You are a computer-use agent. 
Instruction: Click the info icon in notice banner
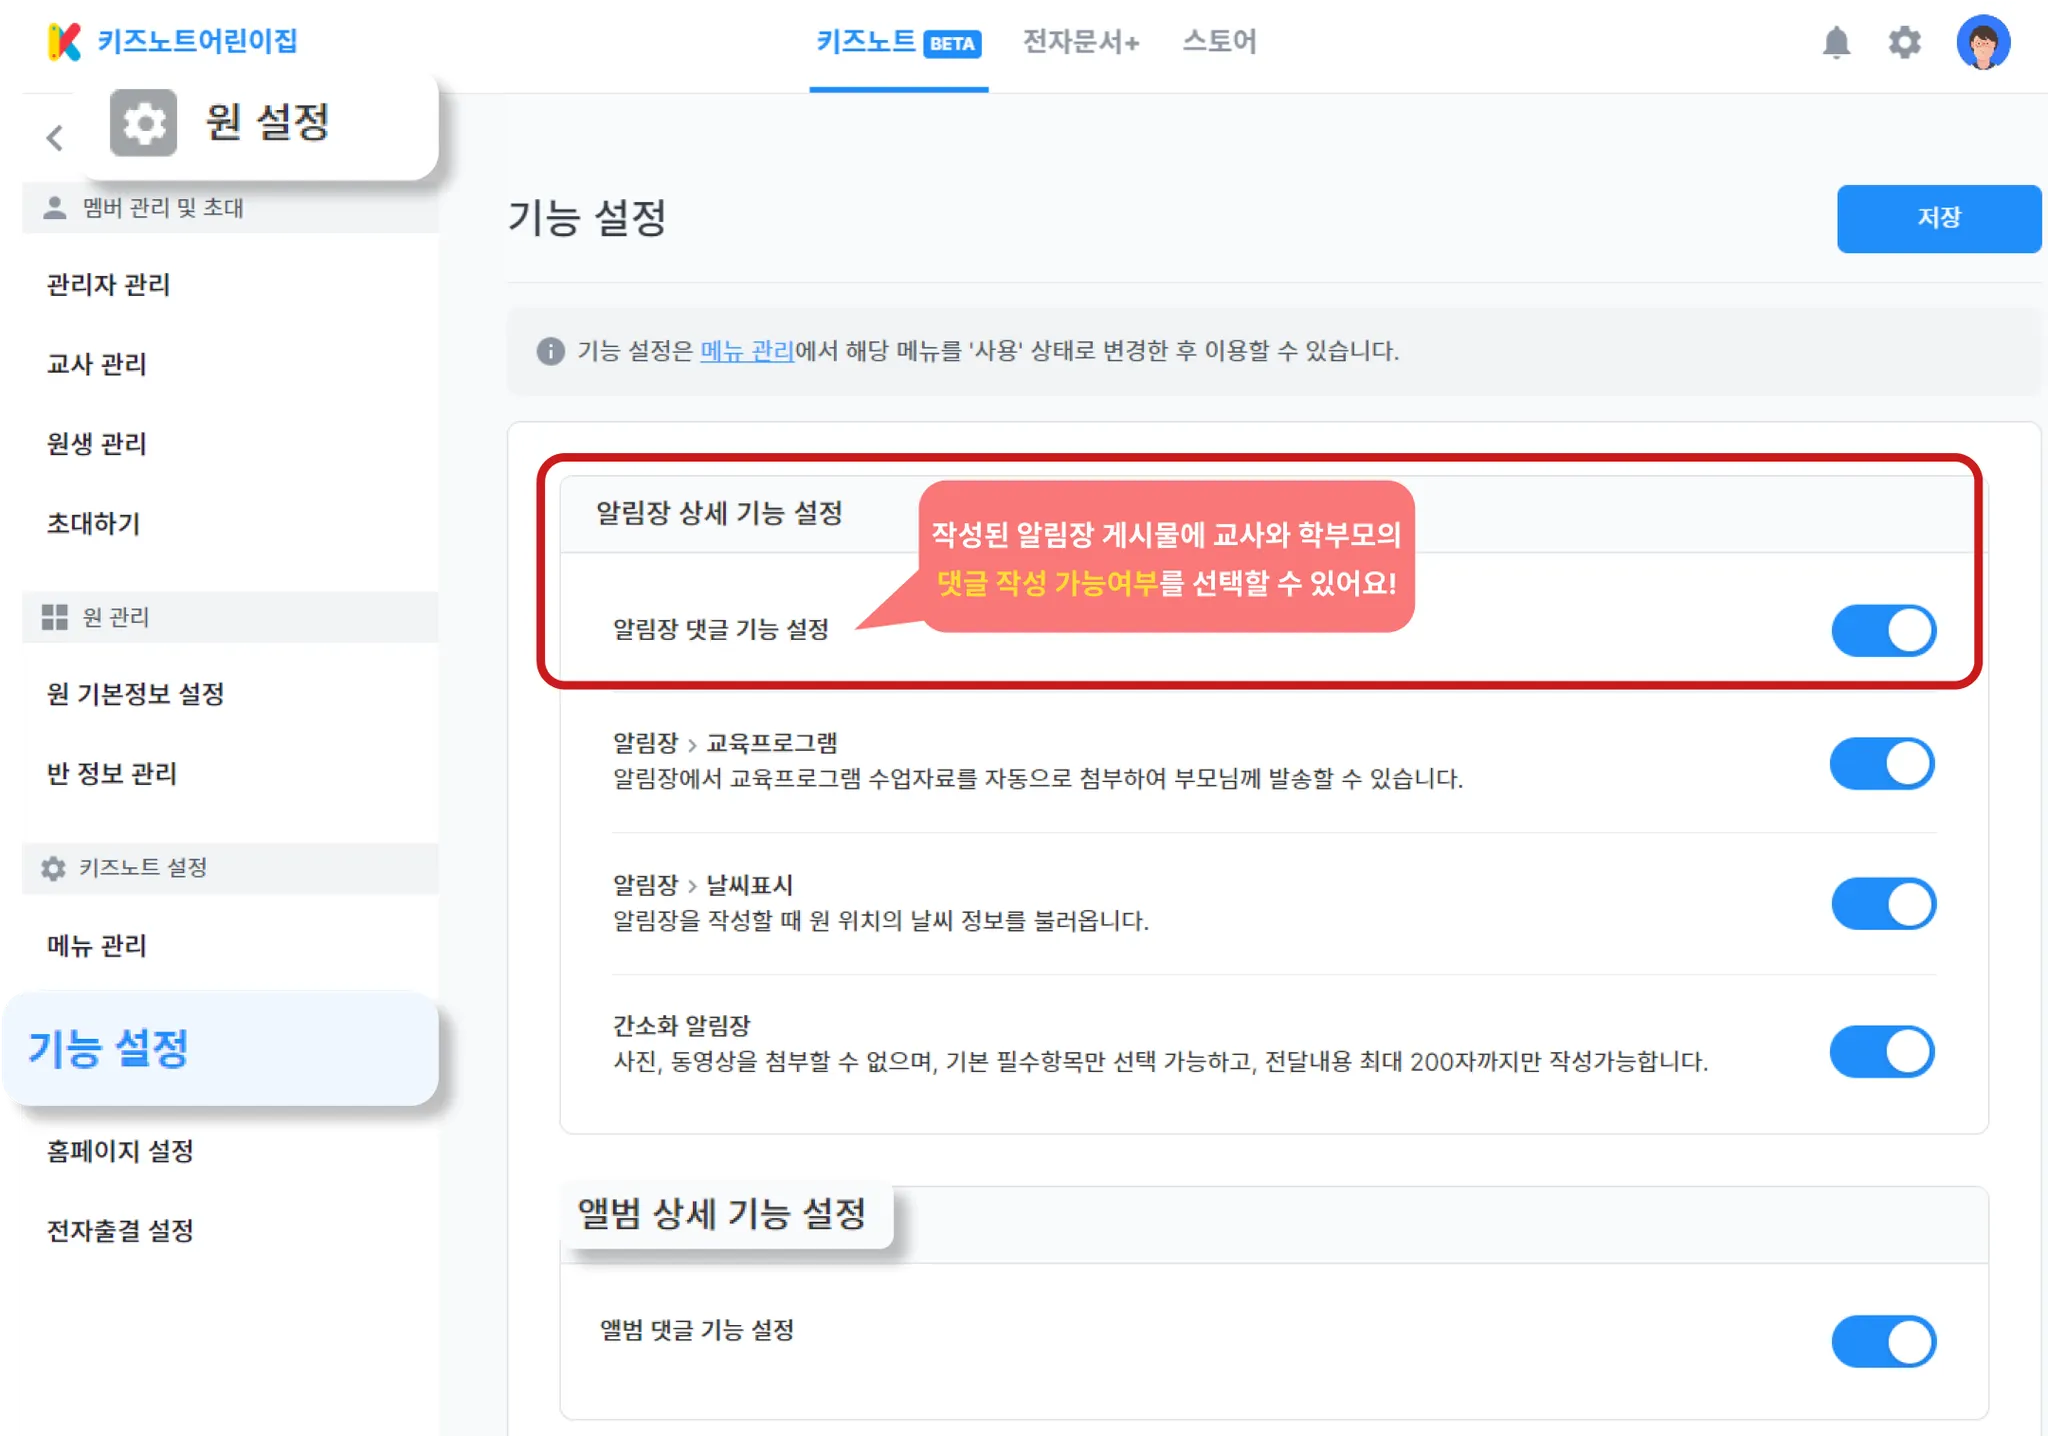(x=550, y=351)
